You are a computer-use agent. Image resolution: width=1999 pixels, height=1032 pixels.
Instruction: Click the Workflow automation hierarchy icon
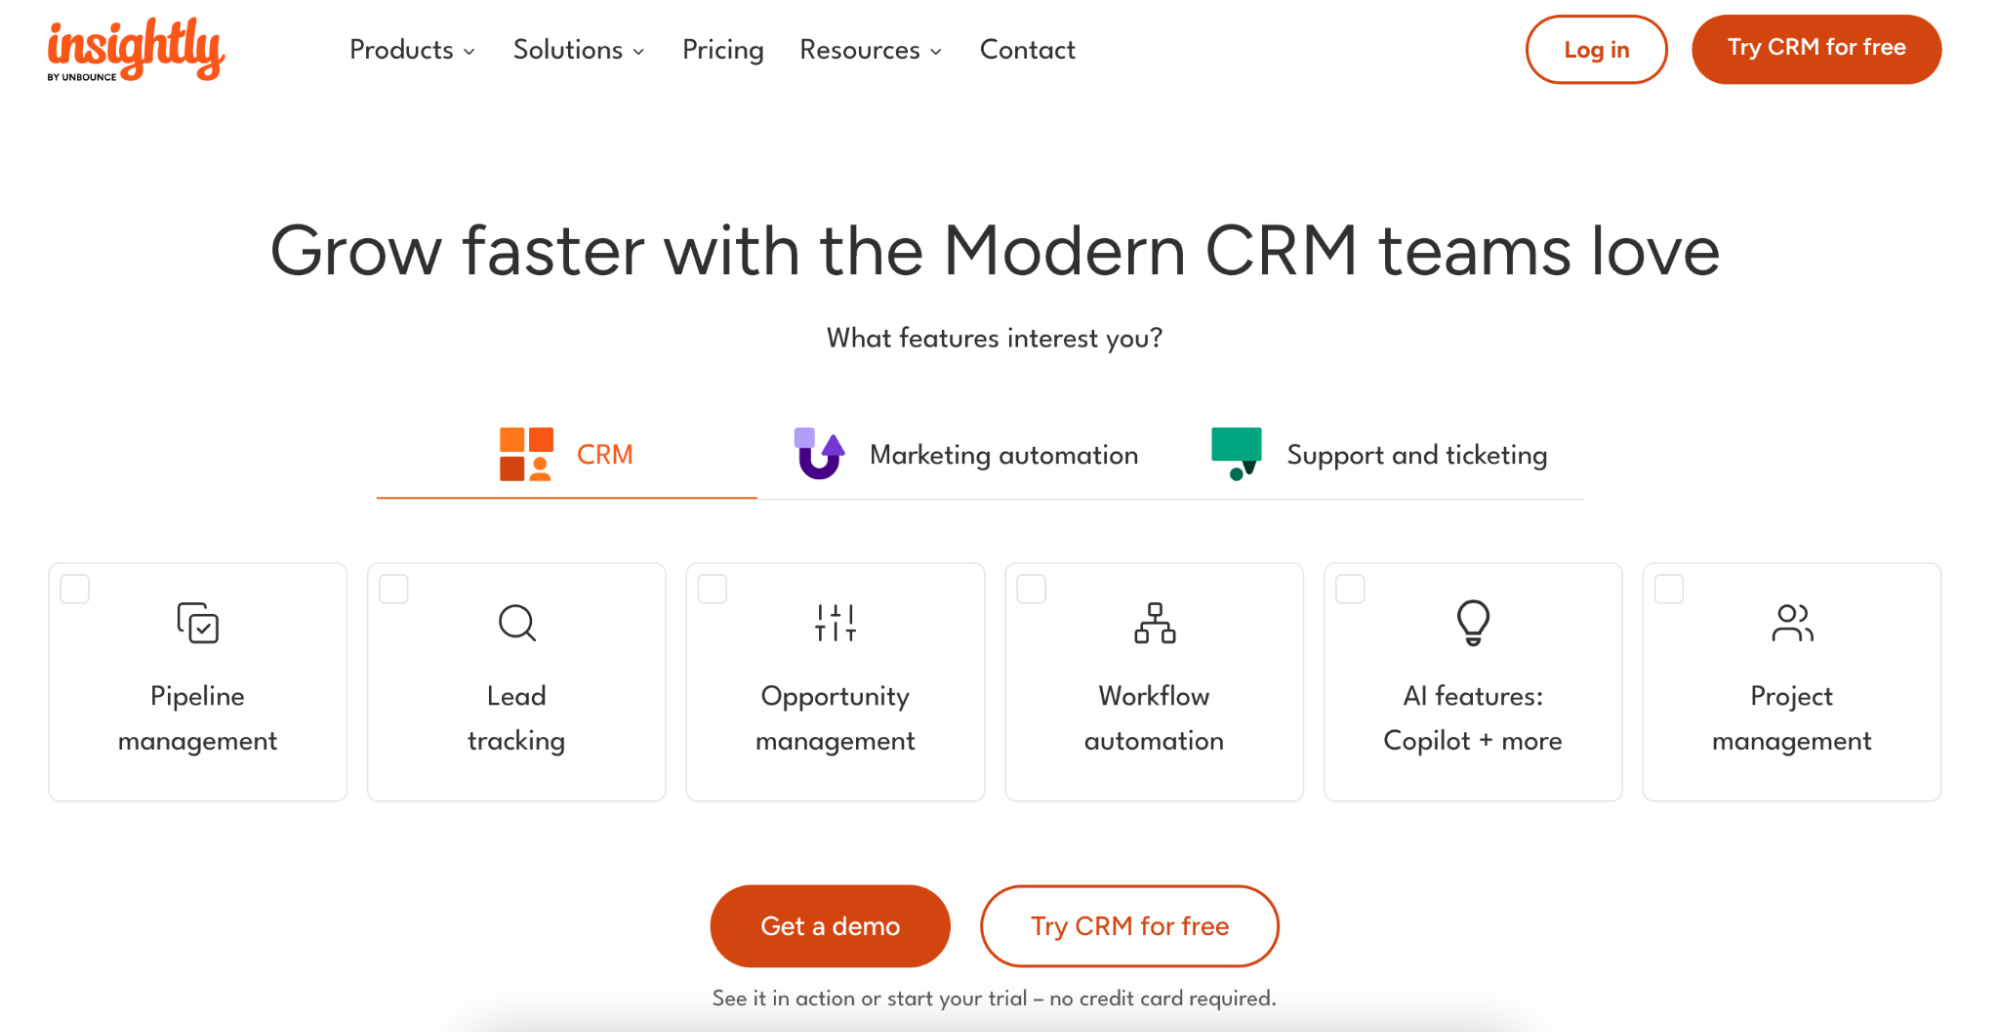pos(1154,623)
